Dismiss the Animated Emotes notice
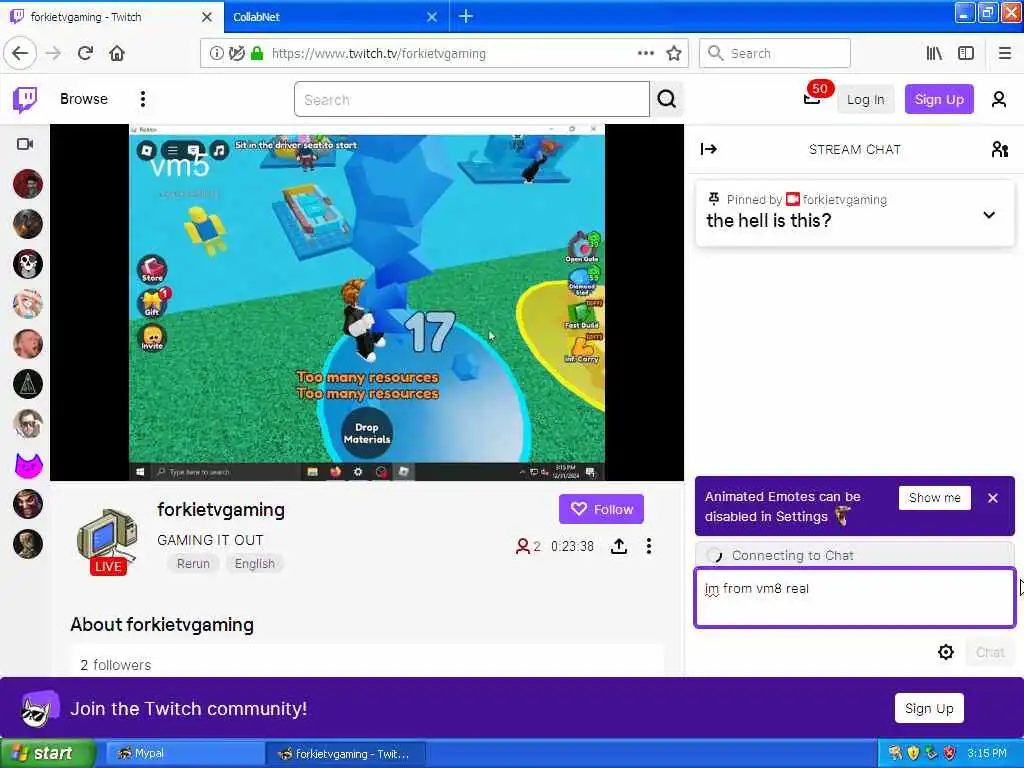 (993, 498)
